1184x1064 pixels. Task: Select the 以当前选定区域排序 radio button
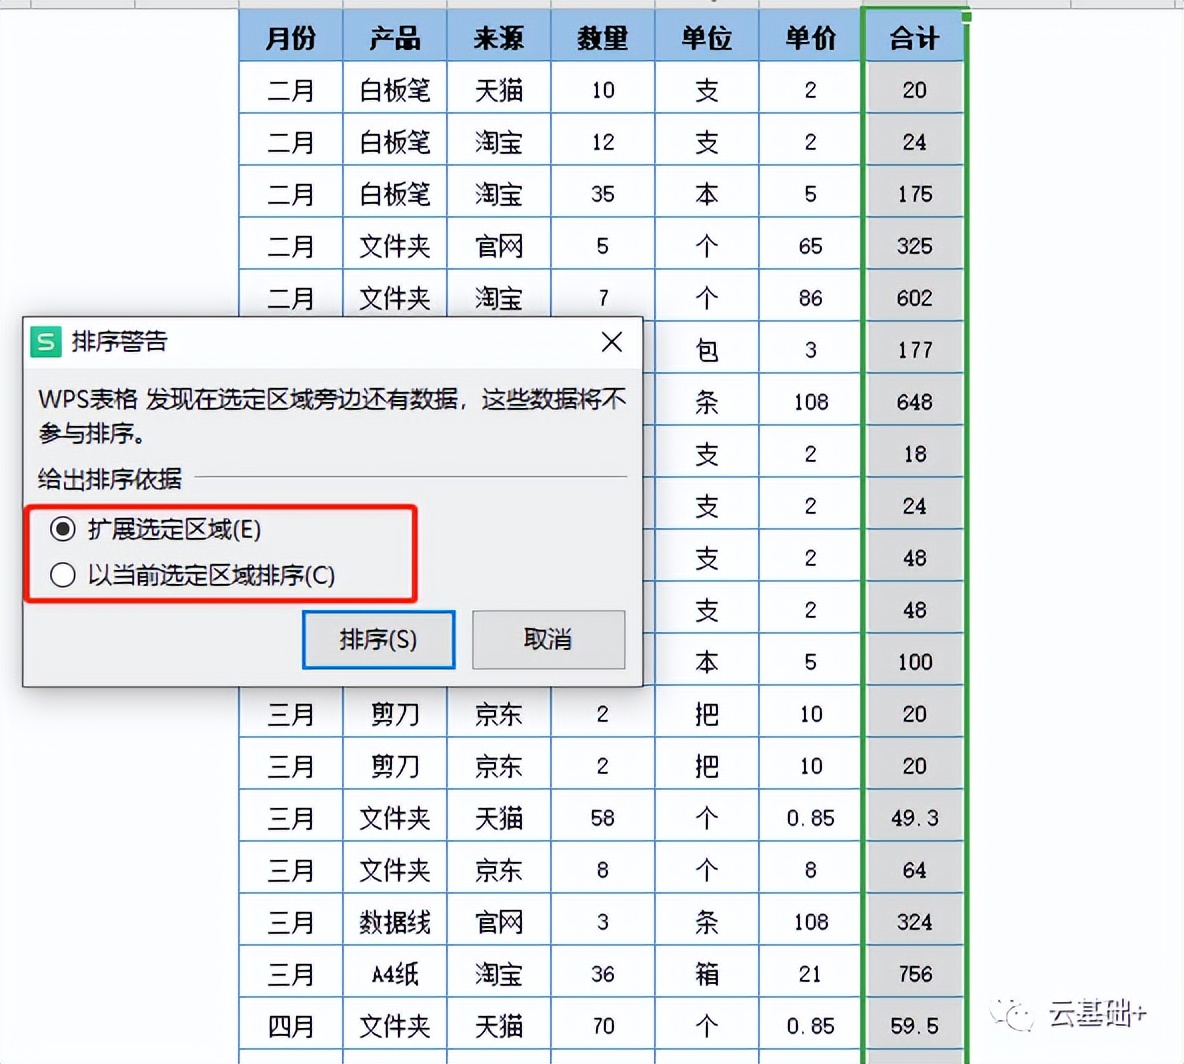62,575
